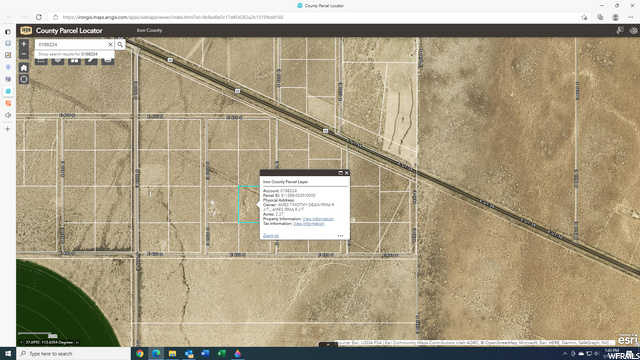Open File Explorer from the taskbar
The image size is (640, 360).
pyautogui.click(x=172, y=353)
